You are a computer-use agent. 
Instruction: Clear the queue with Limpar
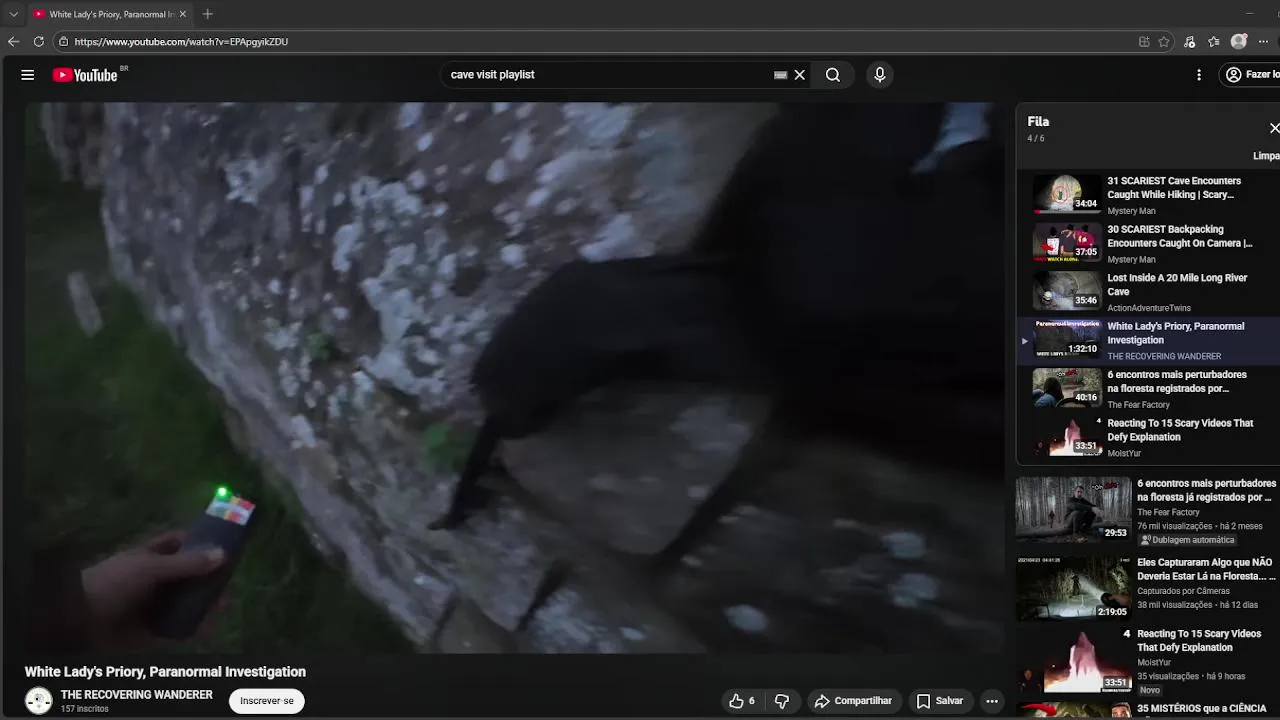pyautogui.click(x=1266, y=156)
